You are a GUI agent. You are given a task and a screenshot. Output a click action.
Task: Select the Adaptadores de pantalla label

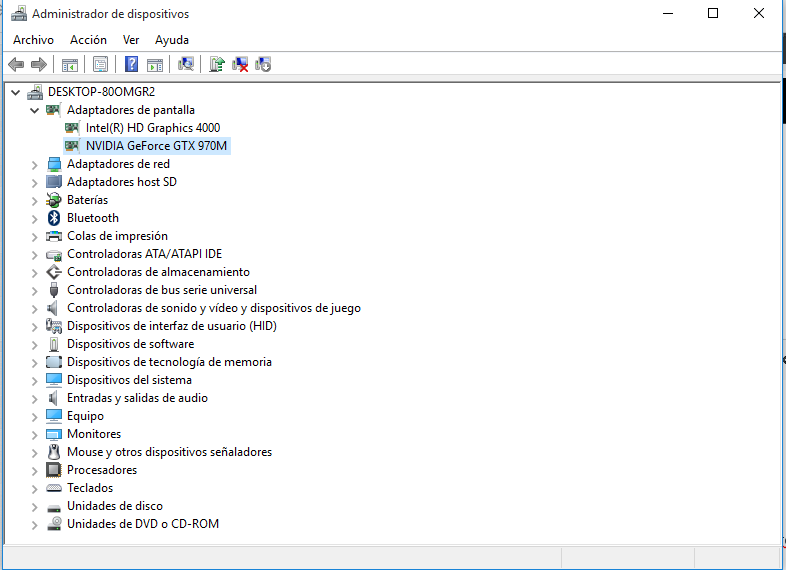click(131, 110)
